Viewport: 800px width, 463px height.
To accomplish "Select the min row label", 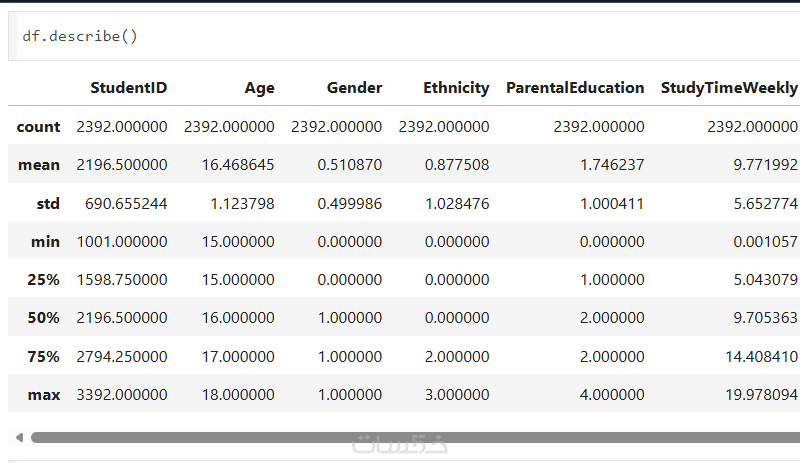I will click(45, 241).
